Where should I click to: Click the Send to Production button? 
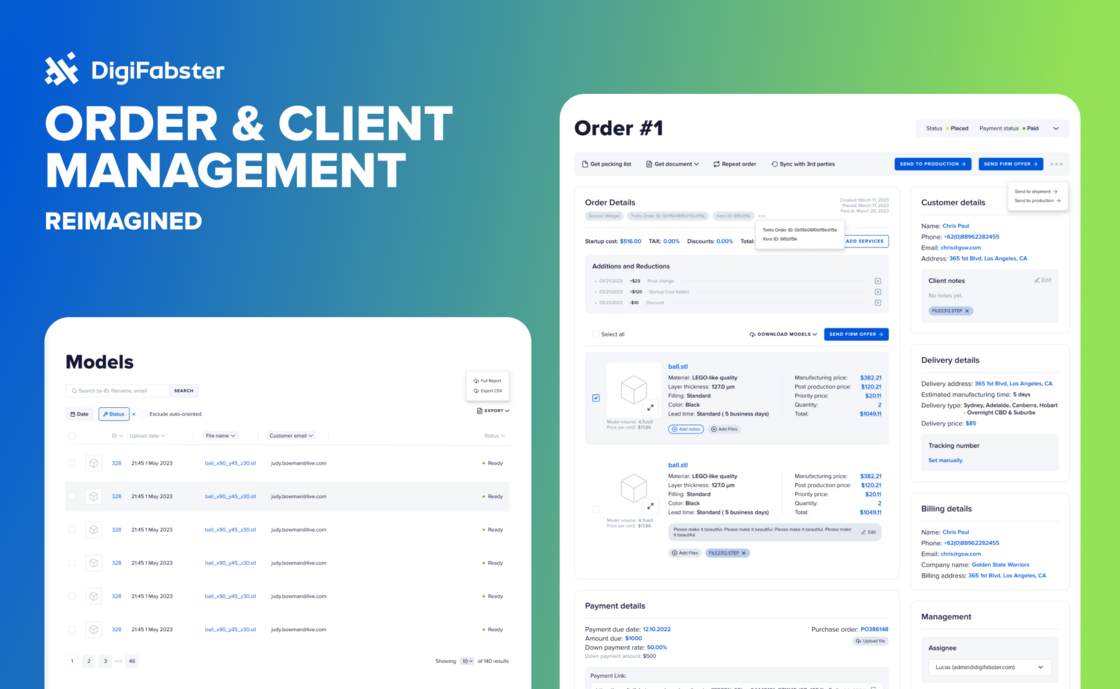pos(932,164)
